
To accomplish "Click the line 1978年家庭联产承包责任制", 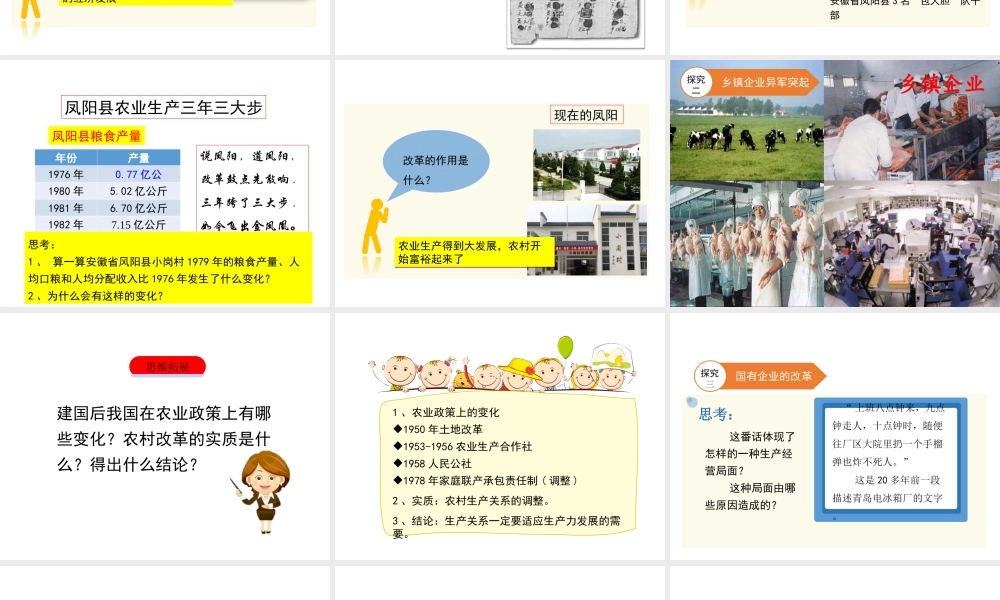I will click(x=485, y=481).
